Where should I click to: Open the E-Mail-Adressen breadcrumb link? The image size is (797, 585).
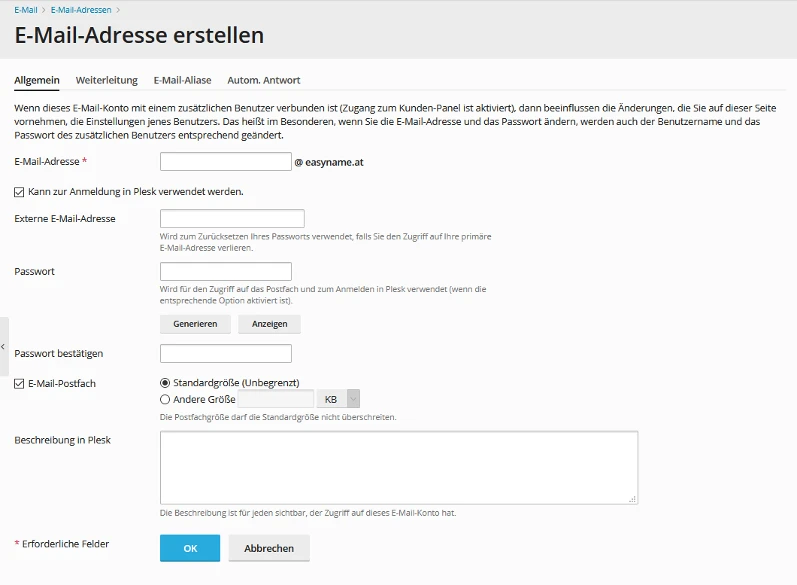coord(81,10)
